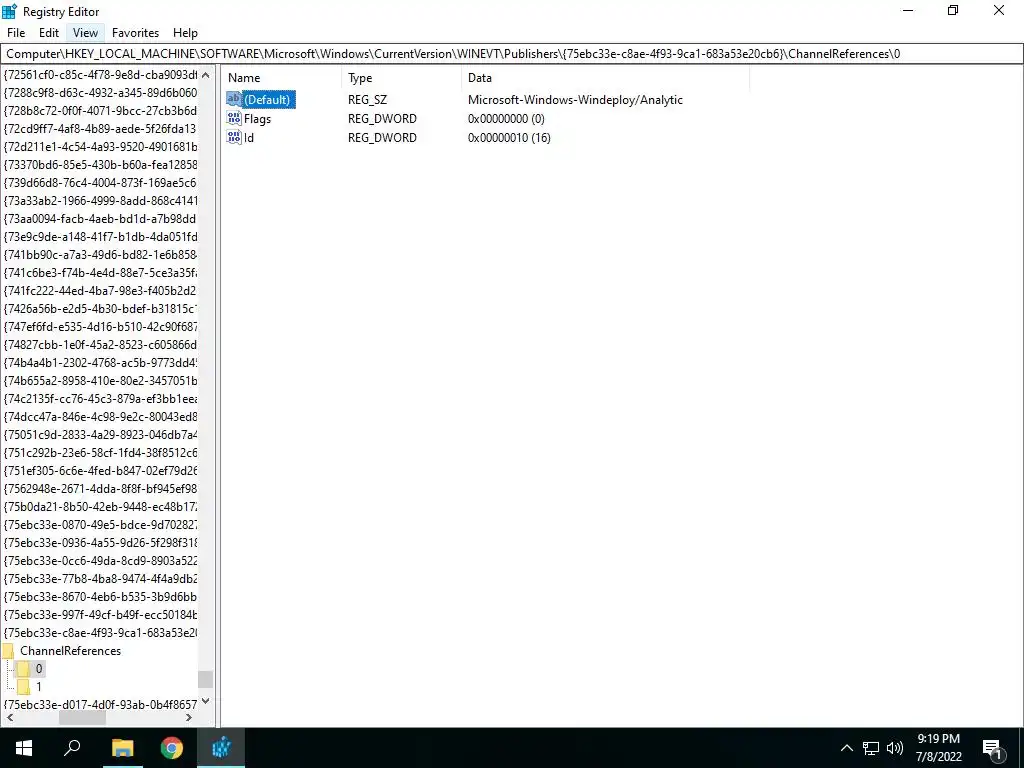Click the Registry Editor taskbar icon
The image size is (1024, 768).
pyautogui.click(x=221, y=748)
